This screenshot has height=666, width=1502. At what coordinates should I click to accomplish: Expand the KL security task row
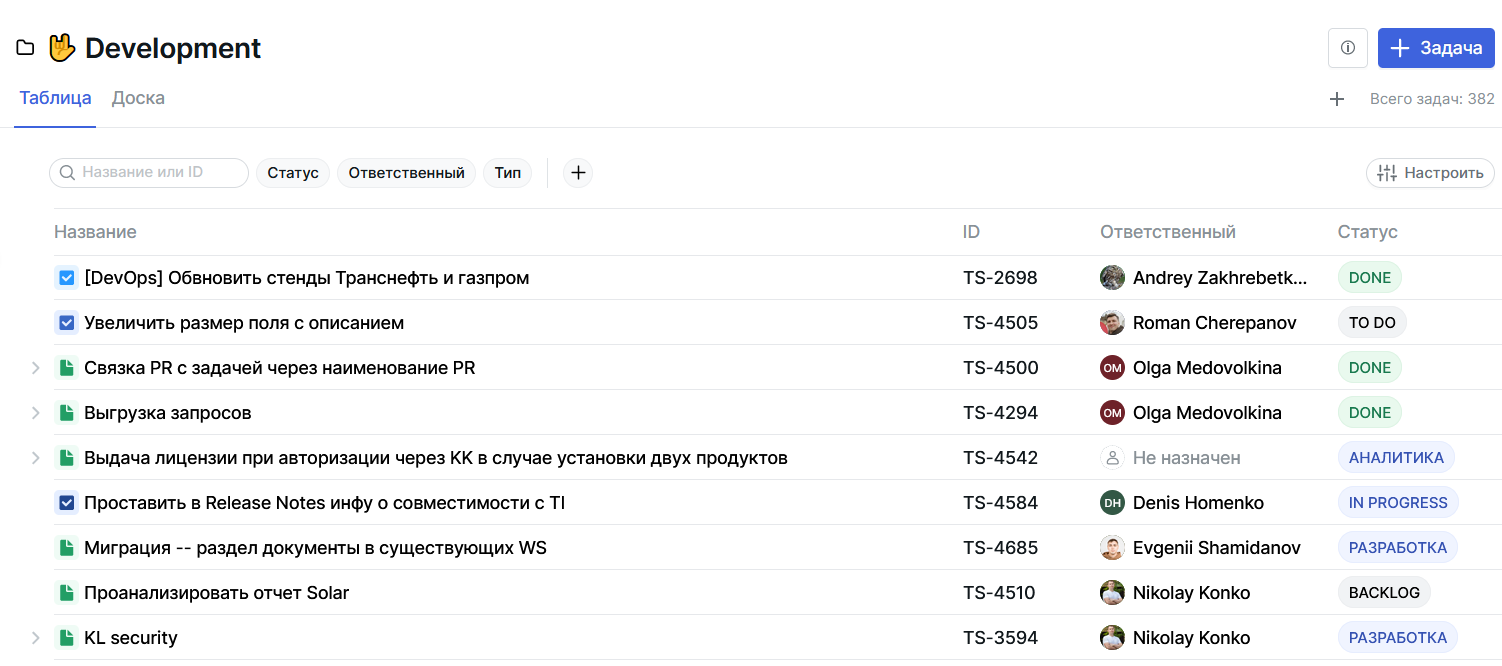point(35,638)
